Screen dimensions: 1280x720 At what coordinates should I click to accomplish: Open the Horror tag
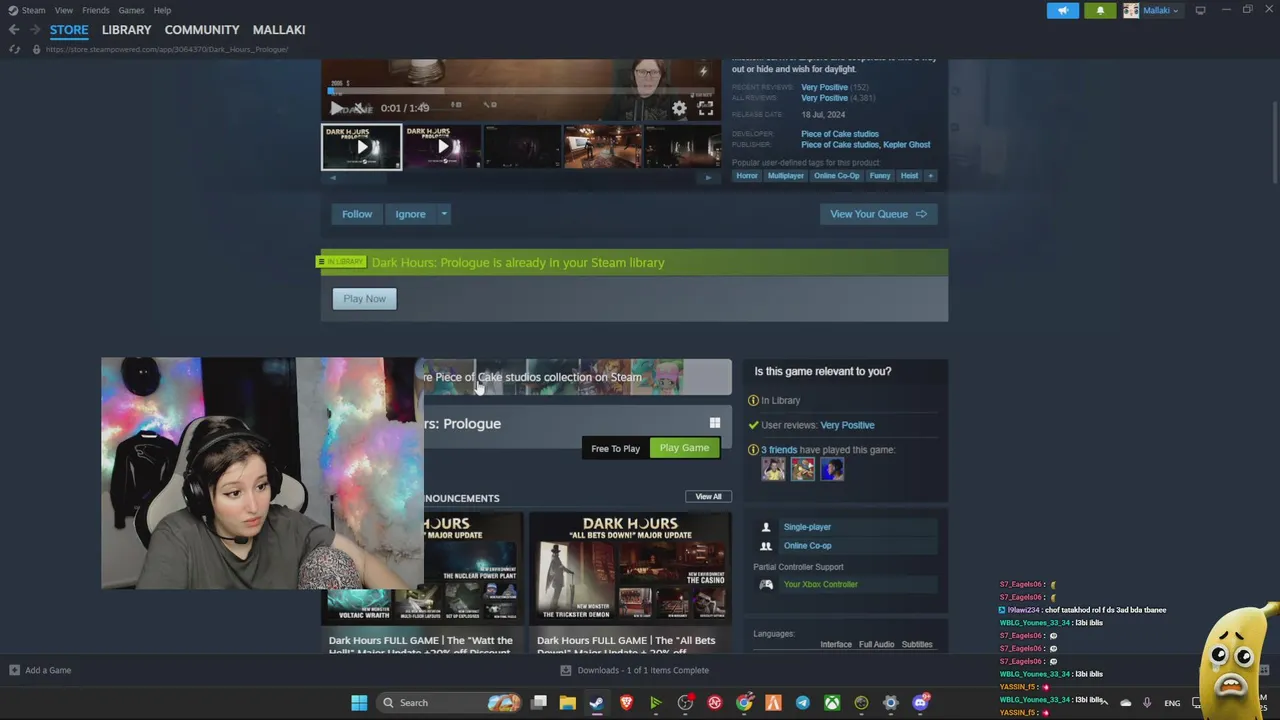click(747, 176)
